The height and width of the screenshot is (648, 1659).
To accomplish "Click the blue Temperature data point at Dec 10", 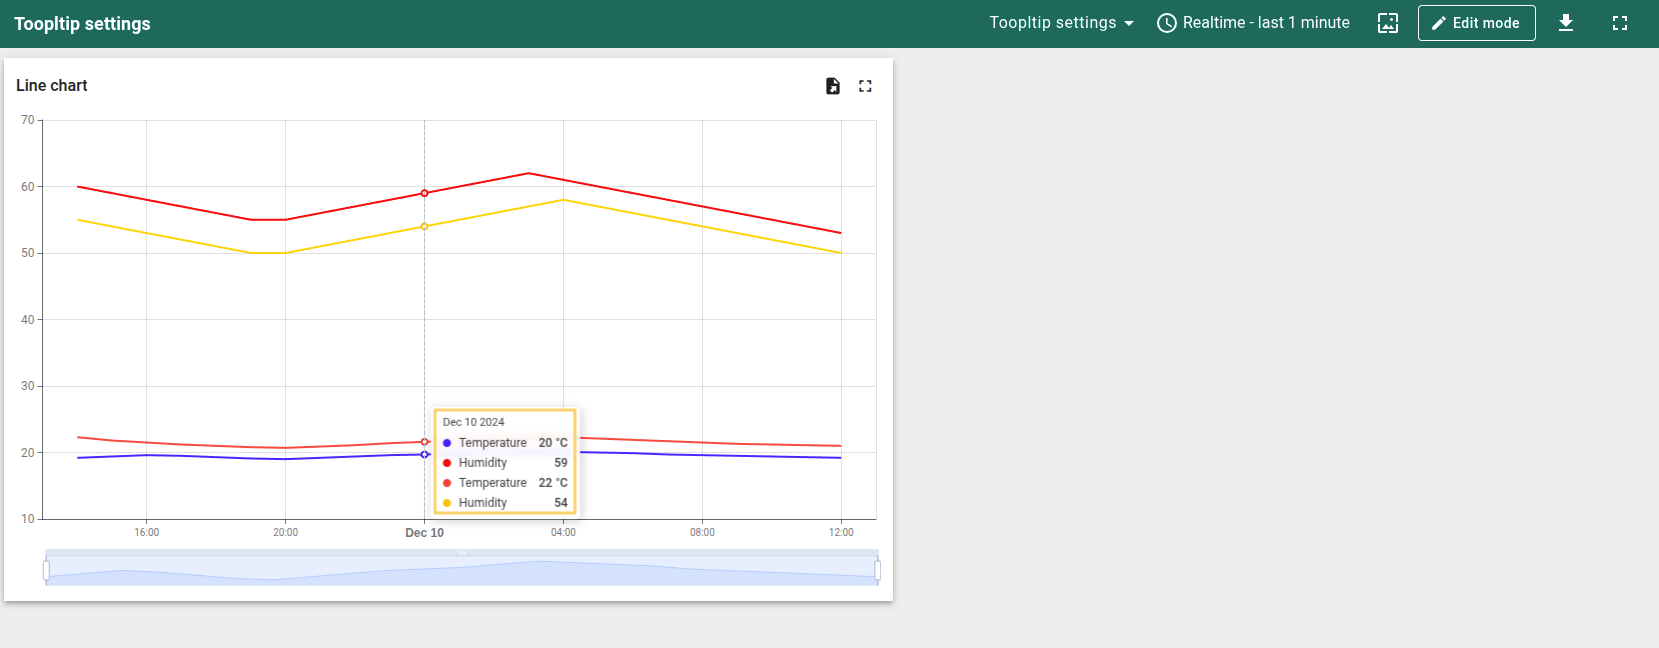I will pos(424,455).
